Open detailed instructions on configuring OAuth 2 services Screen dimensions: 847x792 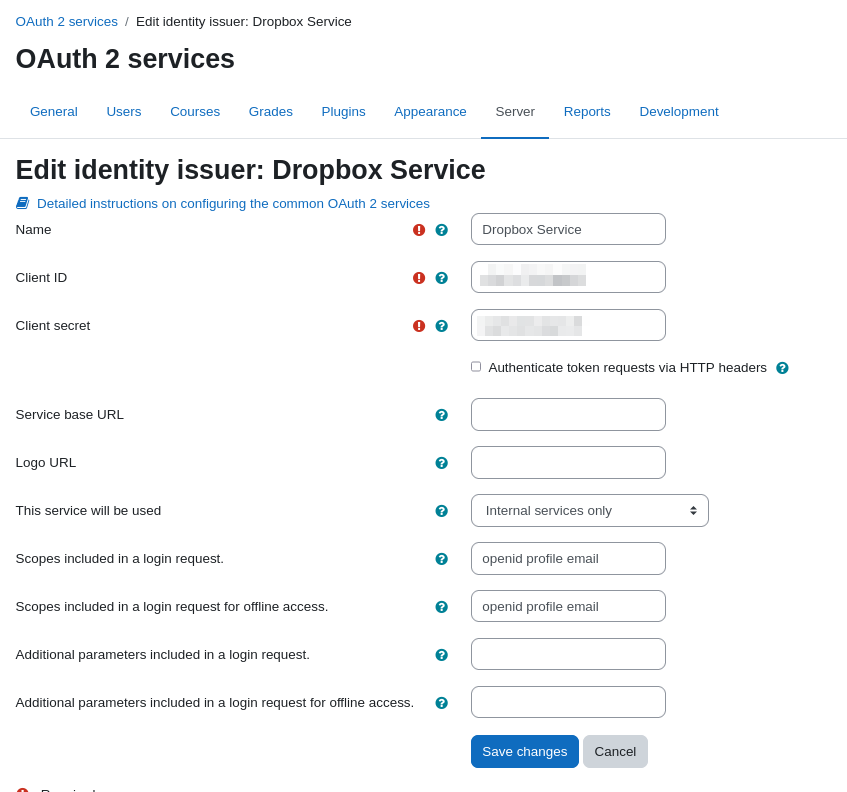click(233, 204)
